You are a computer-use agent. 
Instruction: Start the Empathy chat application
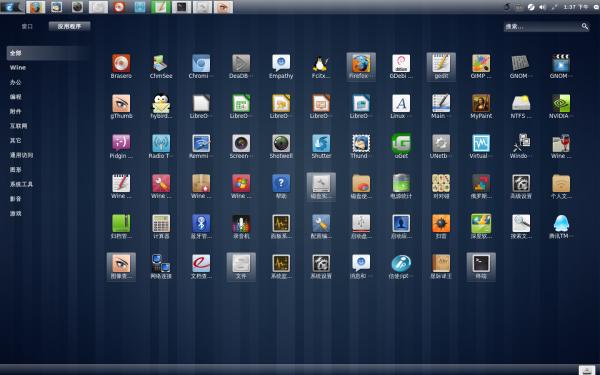(281, 67)
